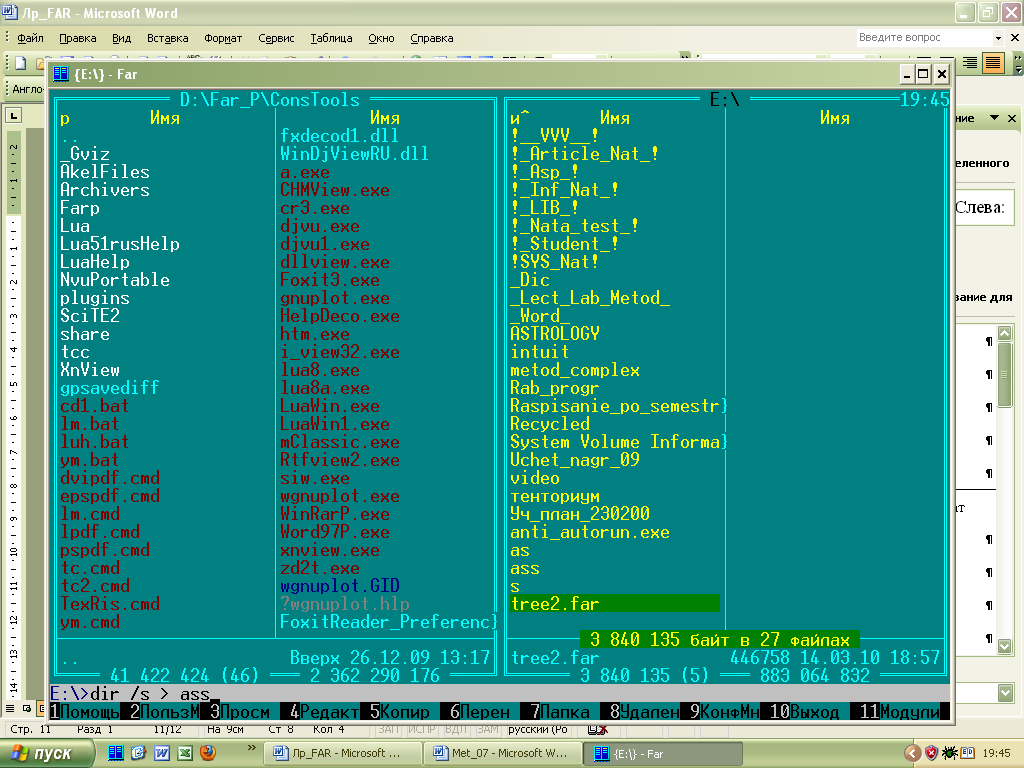Launch Firefox from Quick Launch
The width and height of the screenshot is (1024, 768).
(x=208, y=753)
